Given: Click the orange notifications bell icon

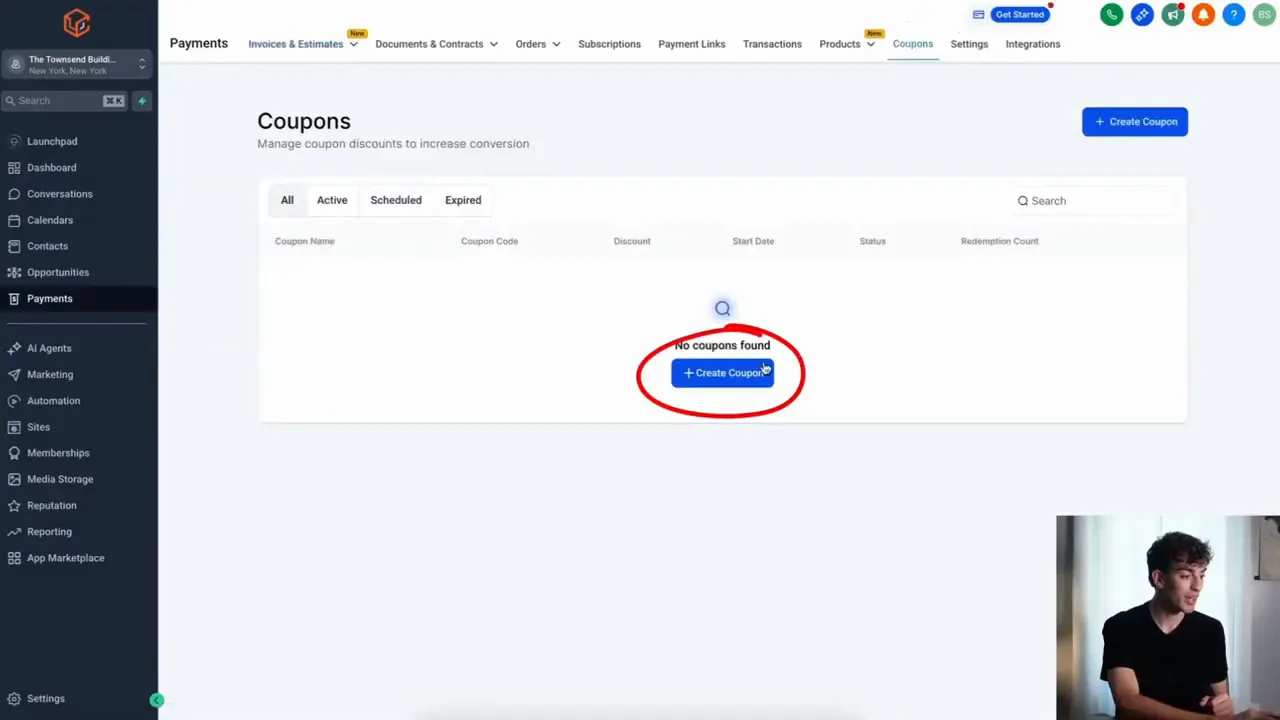Looking at the screenshot, I should (1203, 14).
